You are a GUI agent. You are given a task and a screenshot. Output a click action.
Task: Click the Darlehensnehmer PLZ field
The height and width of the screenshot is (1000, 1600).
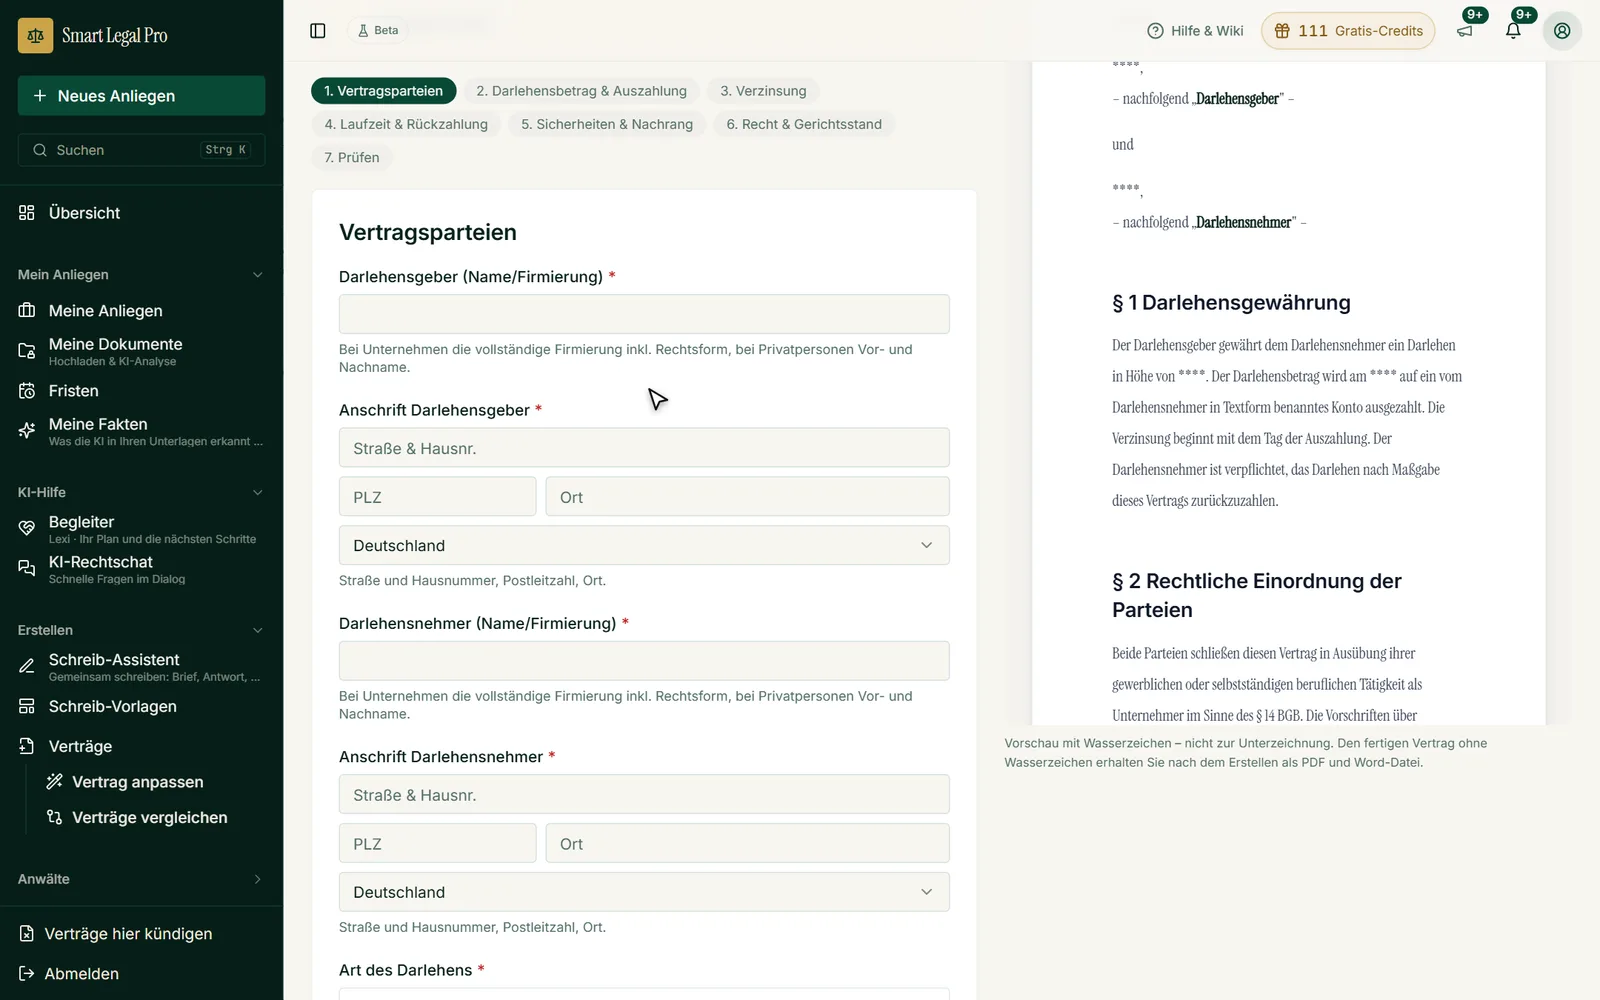point(437,844)
